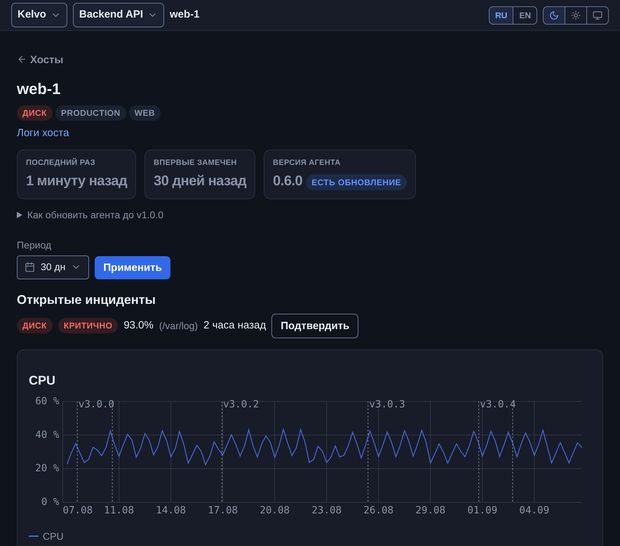Click the v3.0.0 deployment marker
The height and width of the screenshot is (546, 620).
96,404
